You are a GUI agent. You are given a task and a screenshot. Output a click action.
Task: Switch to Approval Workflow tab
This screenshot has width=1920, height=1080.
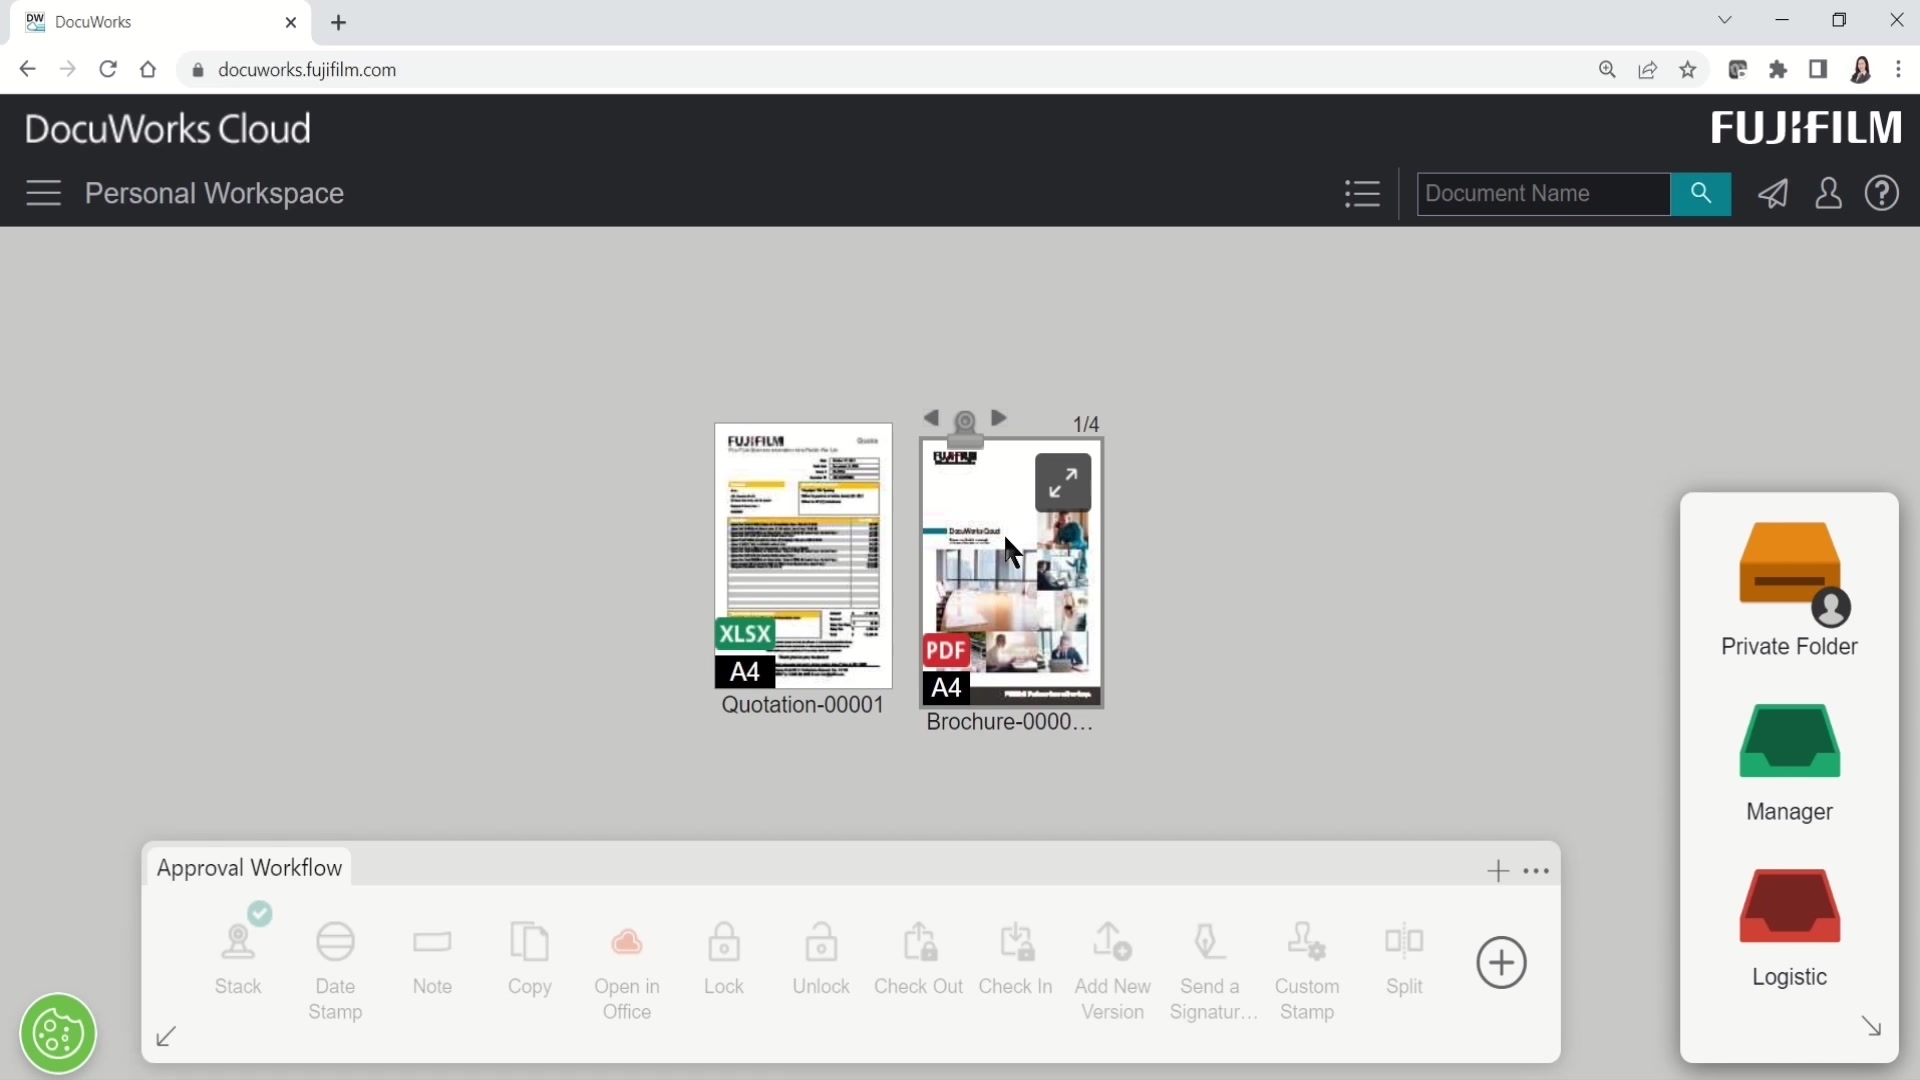tap(249, 868)
